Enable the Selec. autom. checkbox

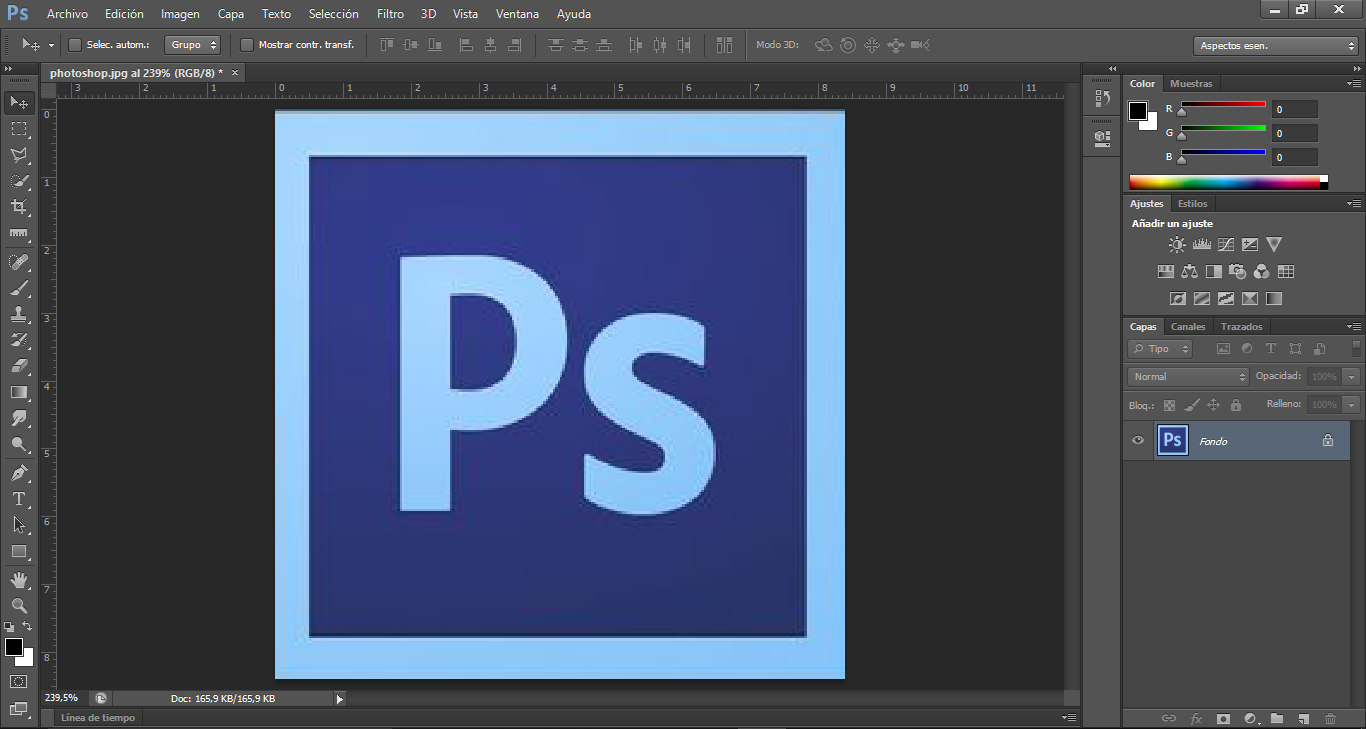[x=75, y=45]
